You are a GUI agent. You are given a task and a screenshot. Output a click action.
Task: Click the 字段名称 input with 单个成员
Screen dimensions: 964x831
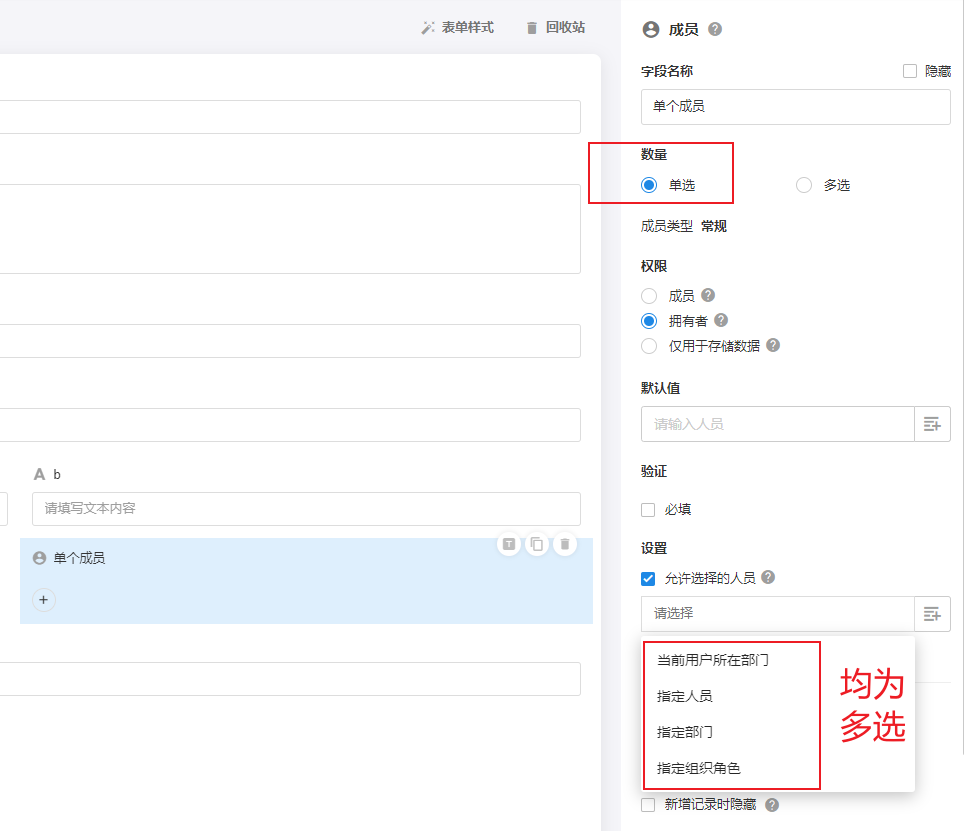coord(796,106)
